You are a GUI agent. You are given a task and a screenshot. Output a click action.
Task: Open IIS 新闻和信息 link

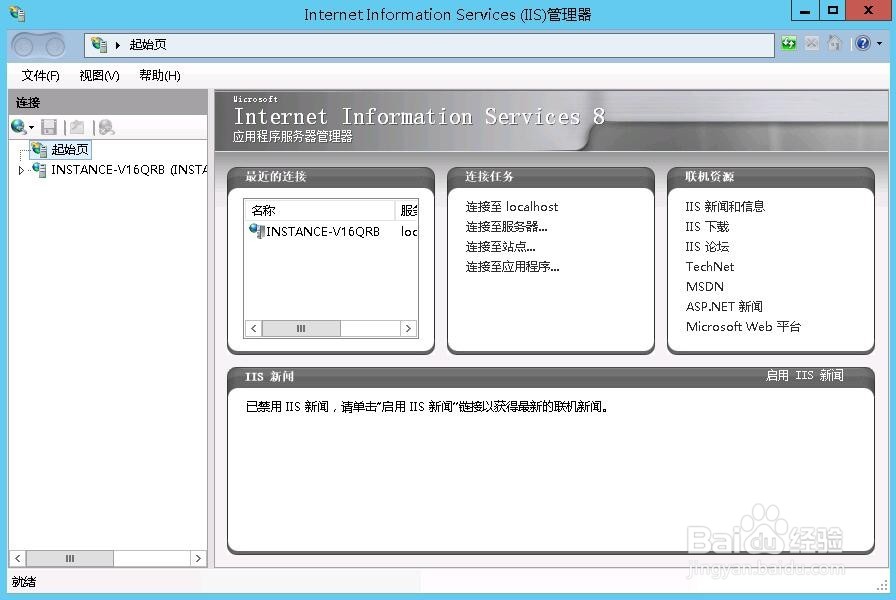click(725, 207)
